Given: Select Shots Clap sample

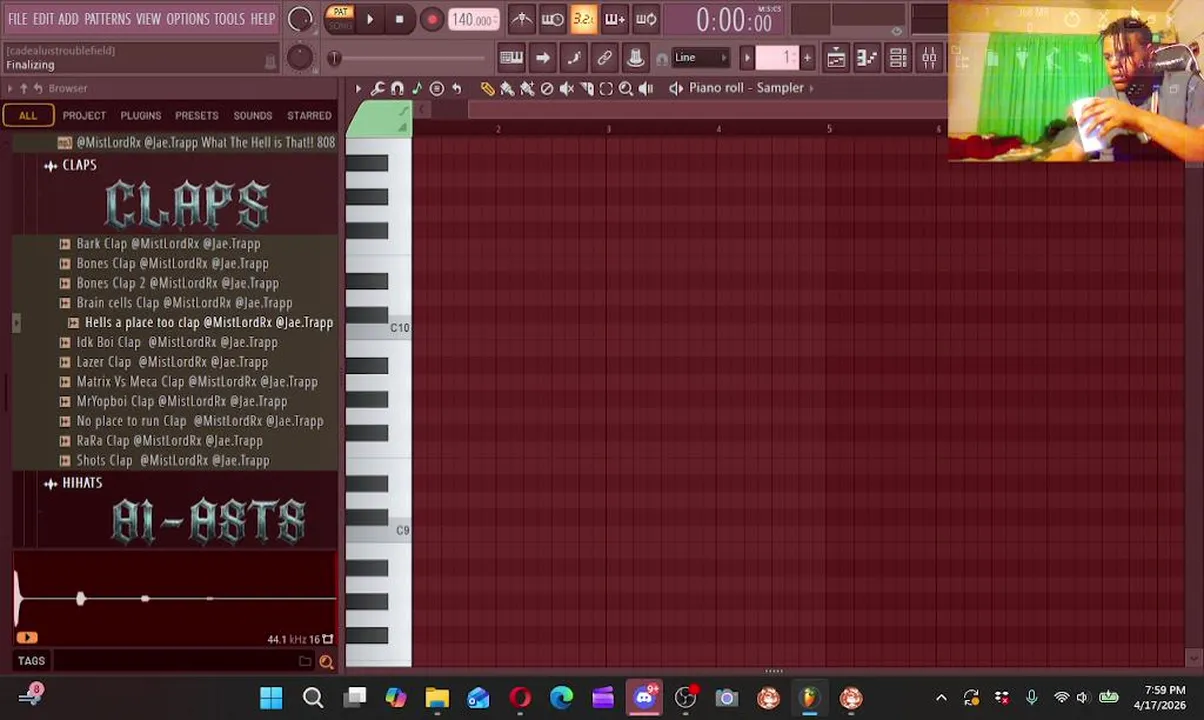Looking at the screenshot, I should pyautogui.click(x=173, y=461).
